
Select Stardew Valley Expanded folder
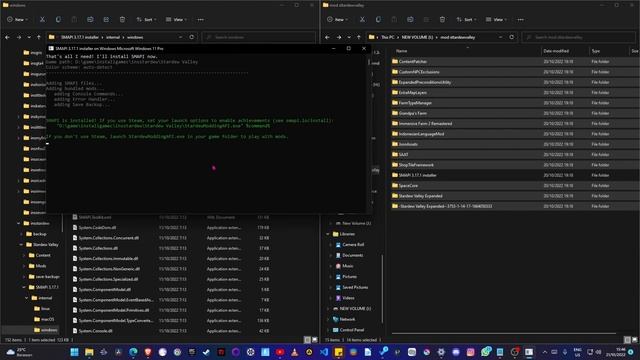[513, 196]
